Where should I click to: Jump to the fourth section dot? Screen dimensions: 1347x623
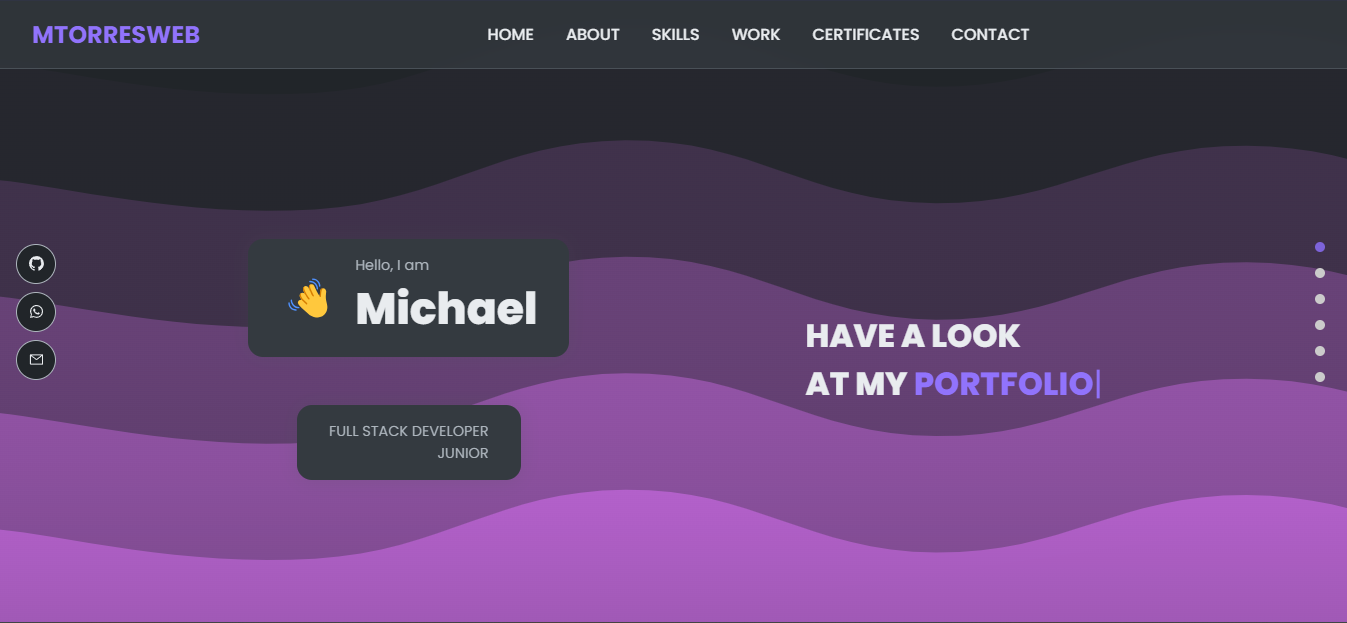(x=1320, y=325)
